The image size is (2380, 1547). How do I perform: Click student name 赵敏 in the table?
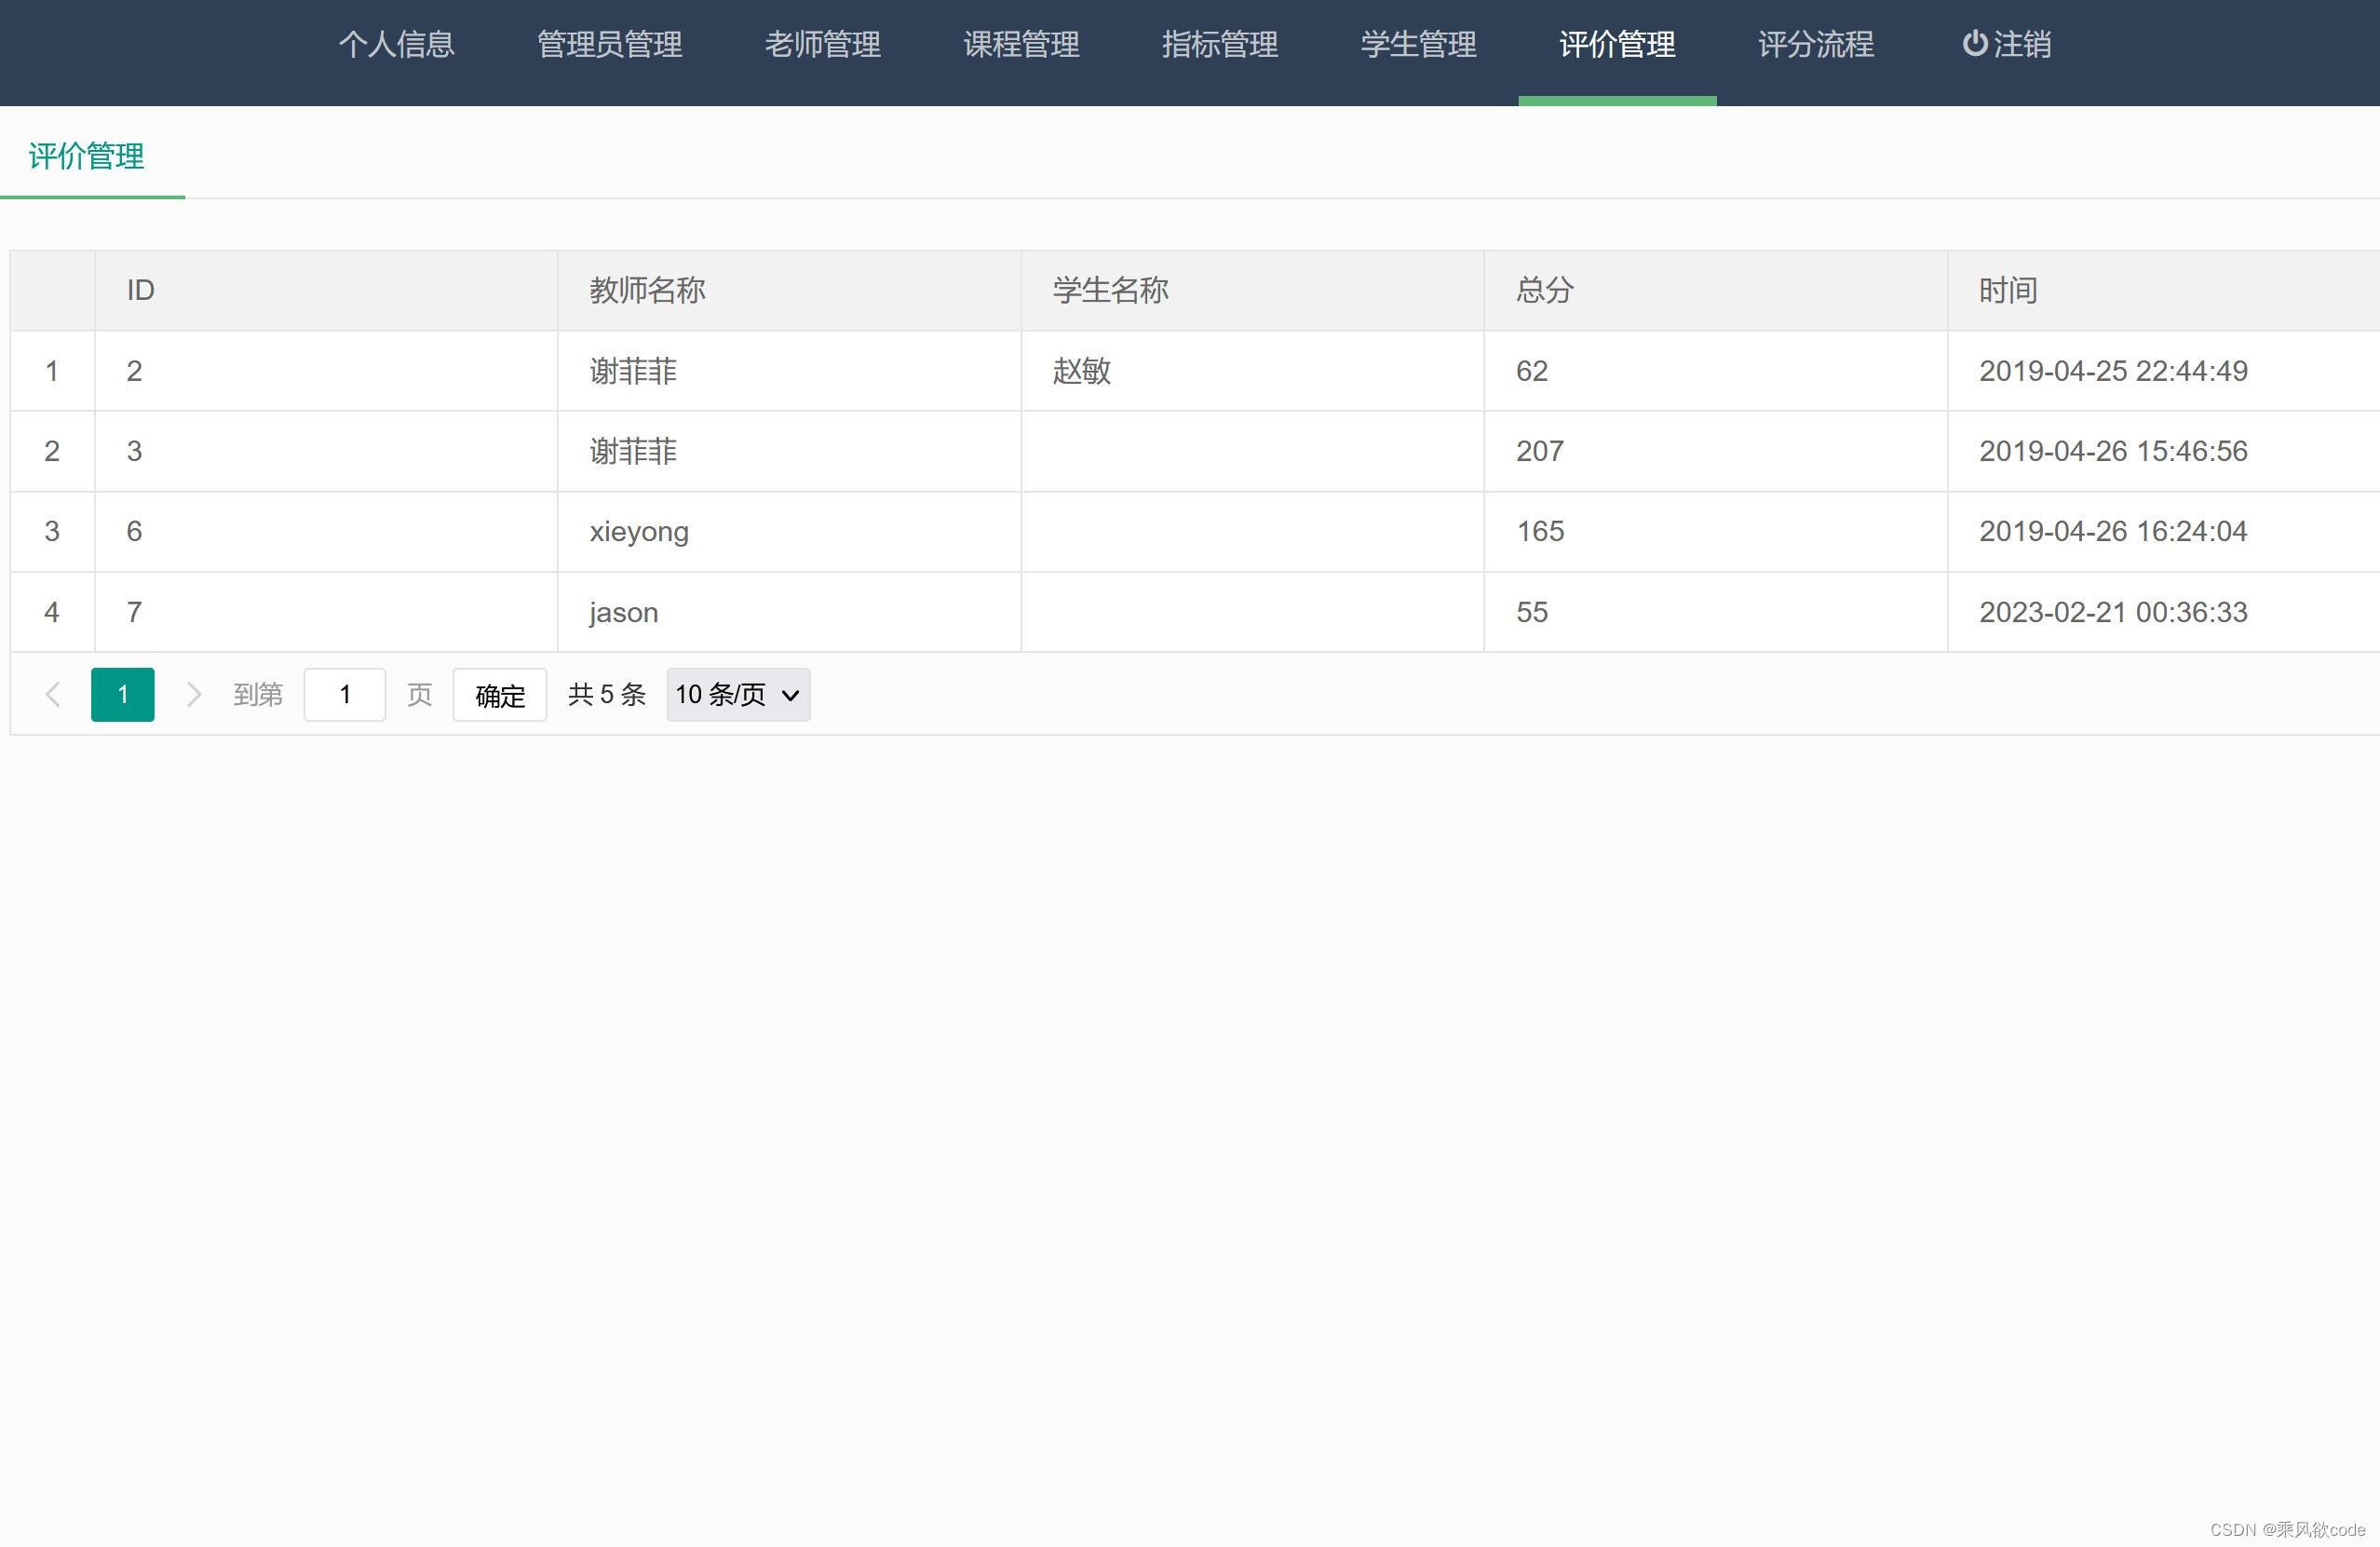click(x=1081, y=370)
